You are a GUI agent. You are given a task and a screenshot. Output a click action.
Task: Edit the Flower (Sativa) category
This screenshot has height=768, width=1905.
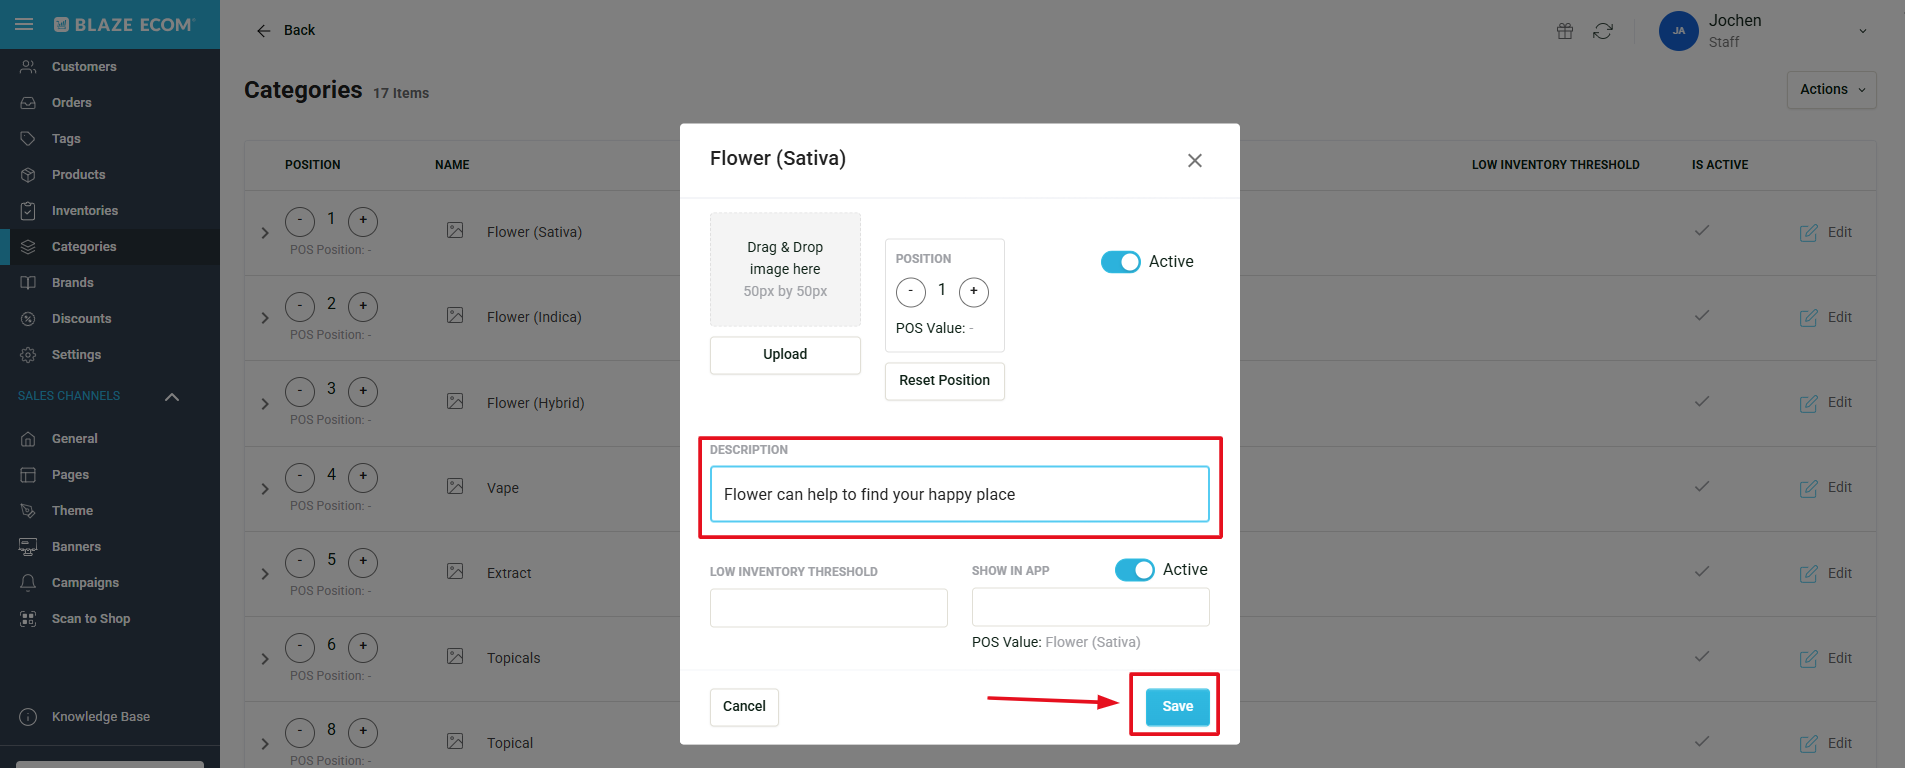pos(1825,233)
